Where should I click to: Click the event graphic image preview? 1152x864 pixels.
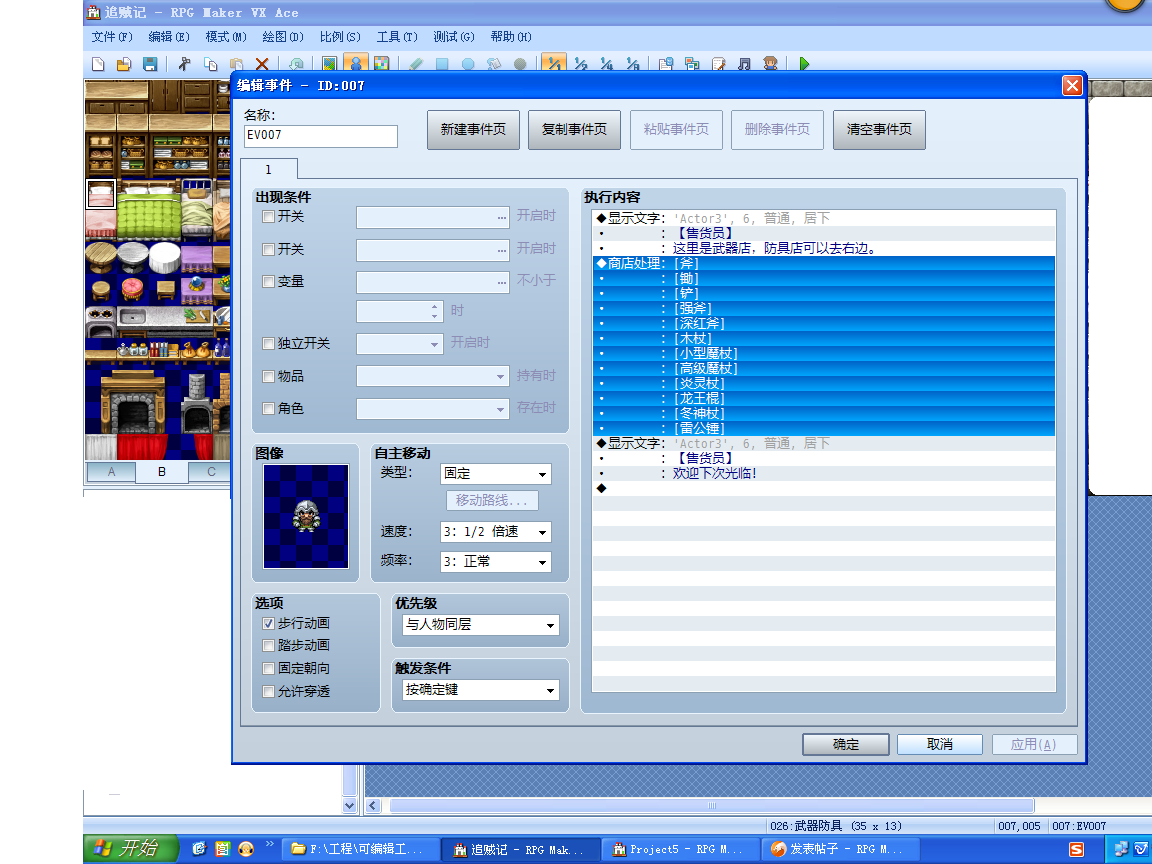[306, 516]
